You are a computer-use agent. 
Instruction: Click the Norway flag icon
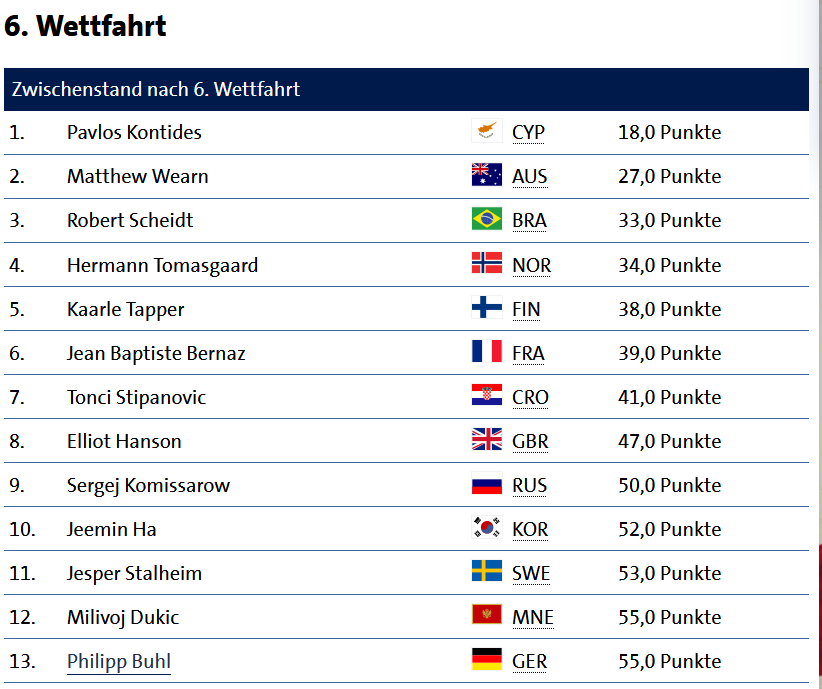coord(487,263)
